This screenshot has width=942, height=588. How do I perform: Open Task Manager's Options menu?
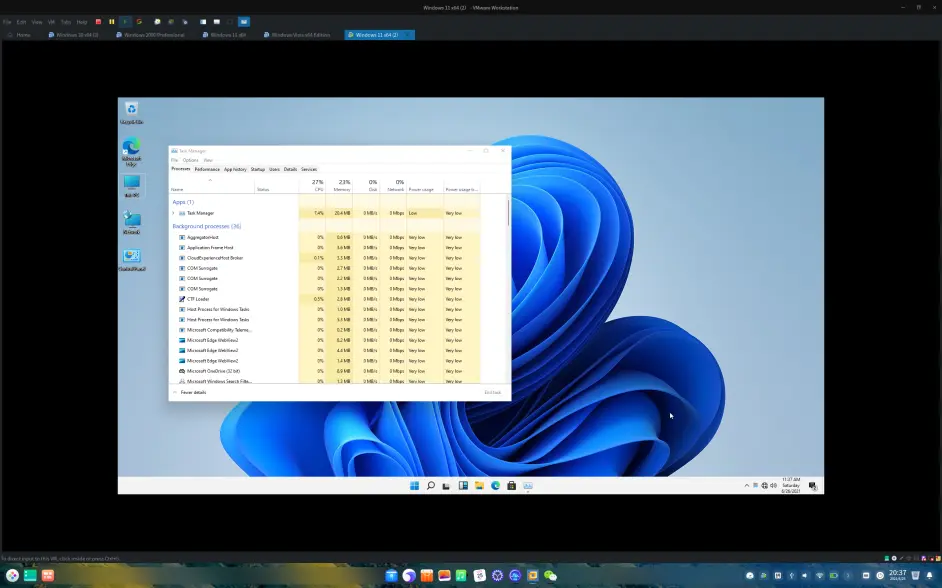[190, 160]
